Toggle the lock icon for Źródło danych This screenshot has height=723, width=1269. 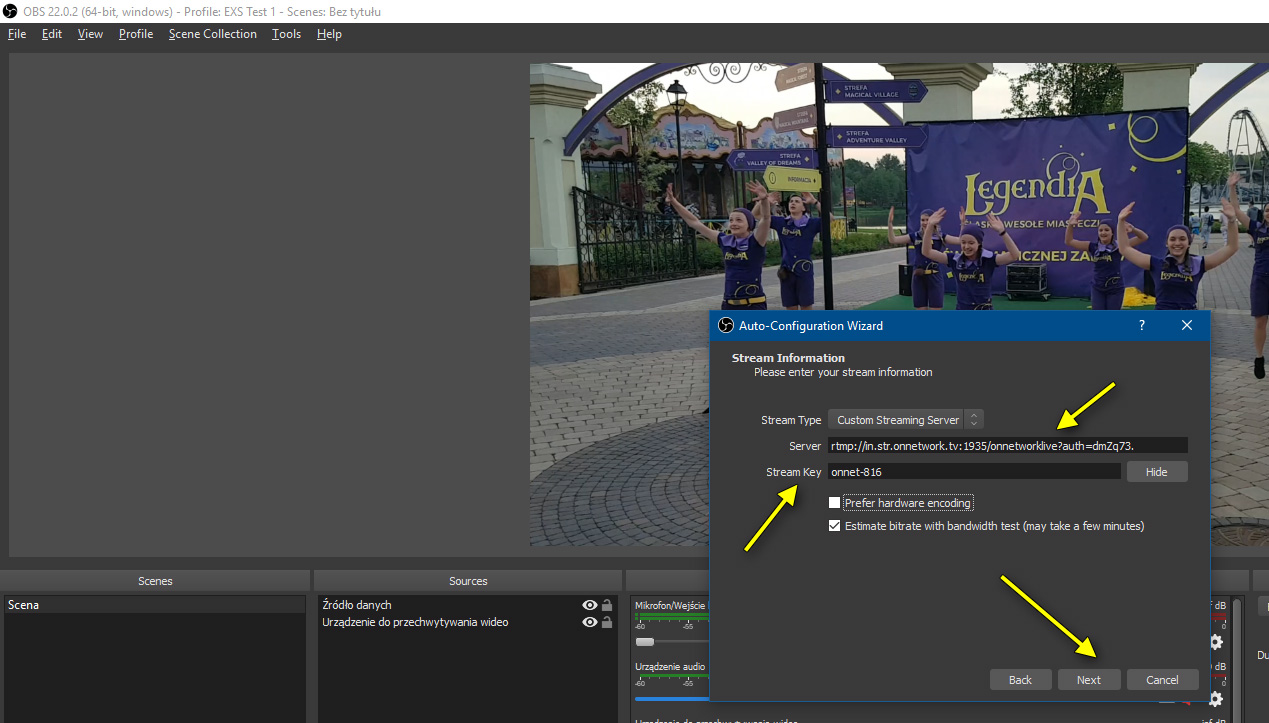pyautogui.click(x=607, y=605)
